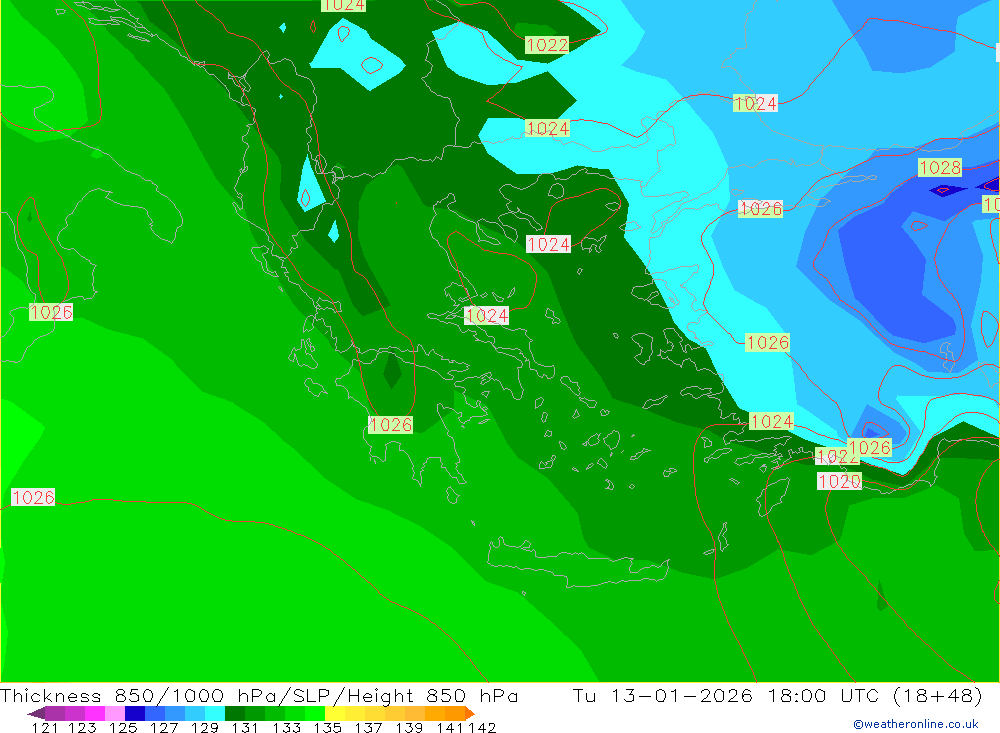Click legend value 131
This screenshot has width=1000, height=733.
click(x=245, y=727)
